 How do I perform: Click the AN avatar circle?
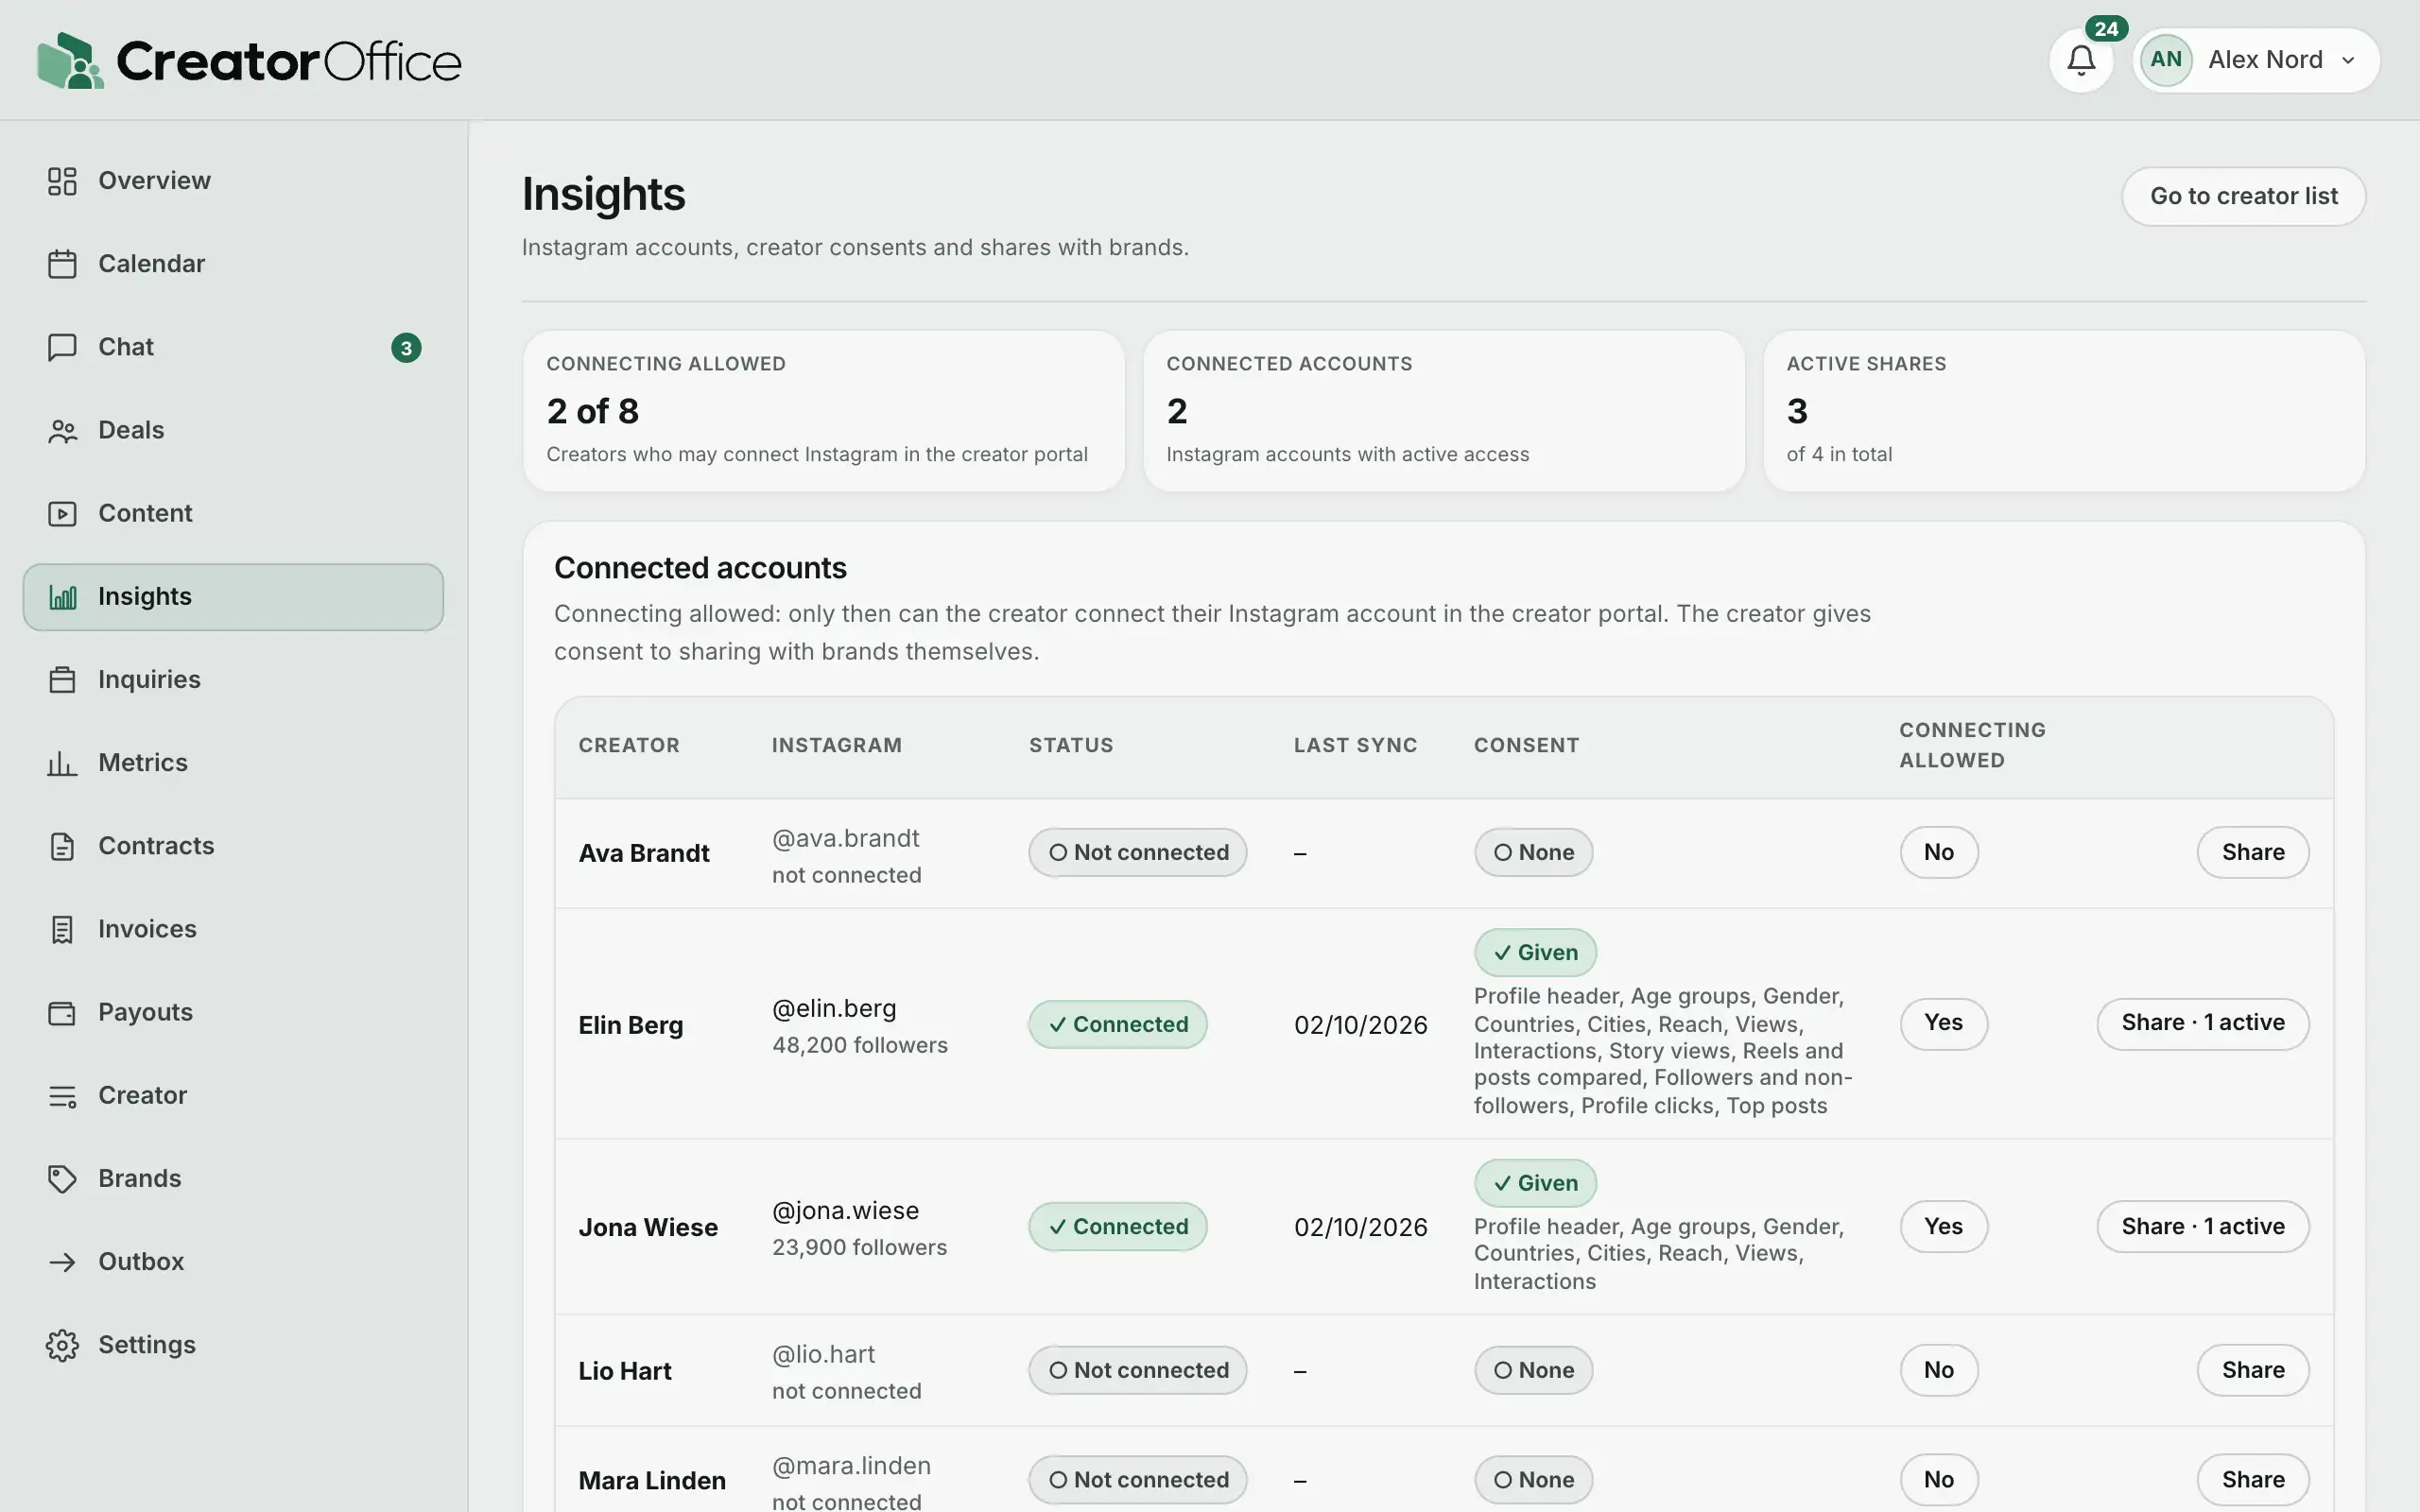(2165, 60)
